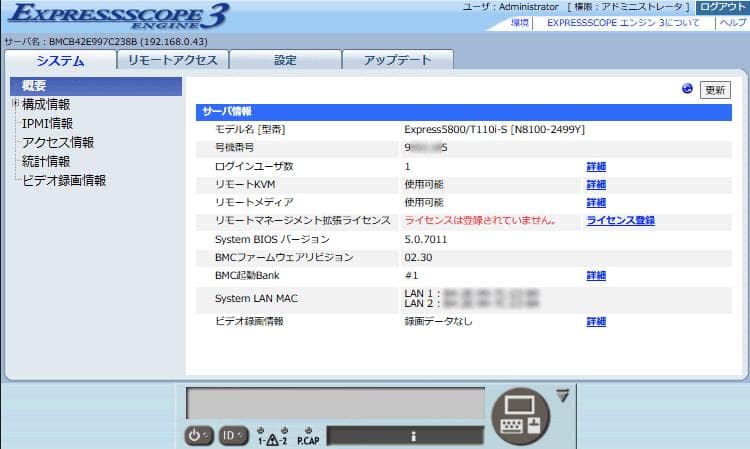Open 詳細 link for ログインユーザ数
This screenshot has height=449, width=750.
pos(596,166)
